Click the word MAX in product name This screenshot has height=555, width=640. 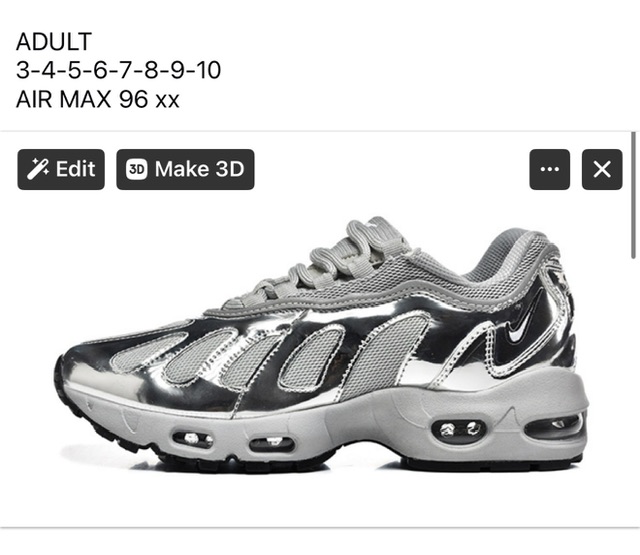85,99
